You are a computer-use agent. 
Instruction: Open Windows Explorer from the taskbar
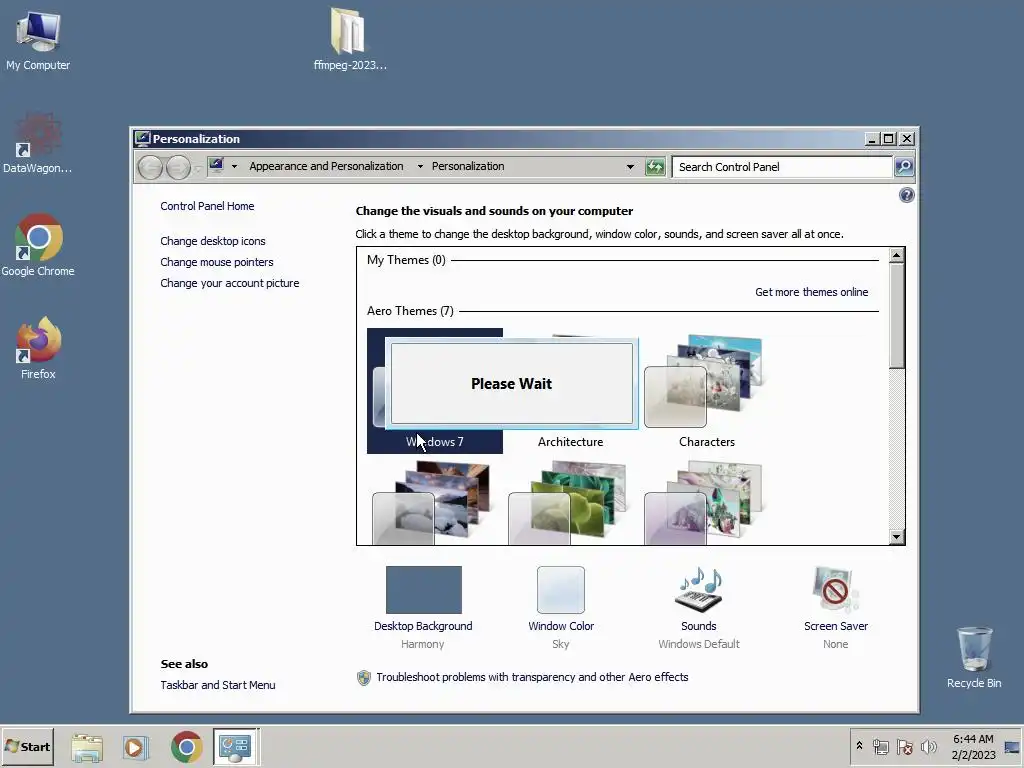click(86, 747)
